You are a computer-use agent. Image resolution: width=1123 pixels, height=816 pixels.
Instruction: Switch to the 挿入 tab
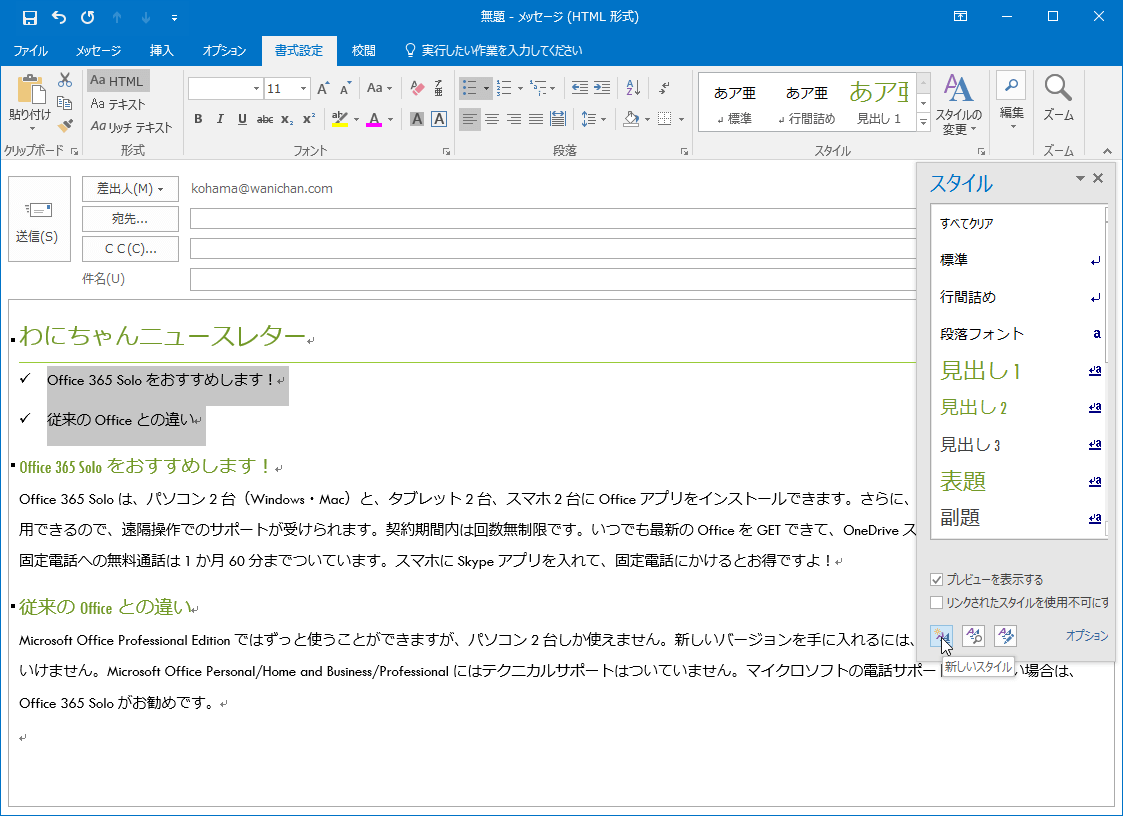(161, 51)
